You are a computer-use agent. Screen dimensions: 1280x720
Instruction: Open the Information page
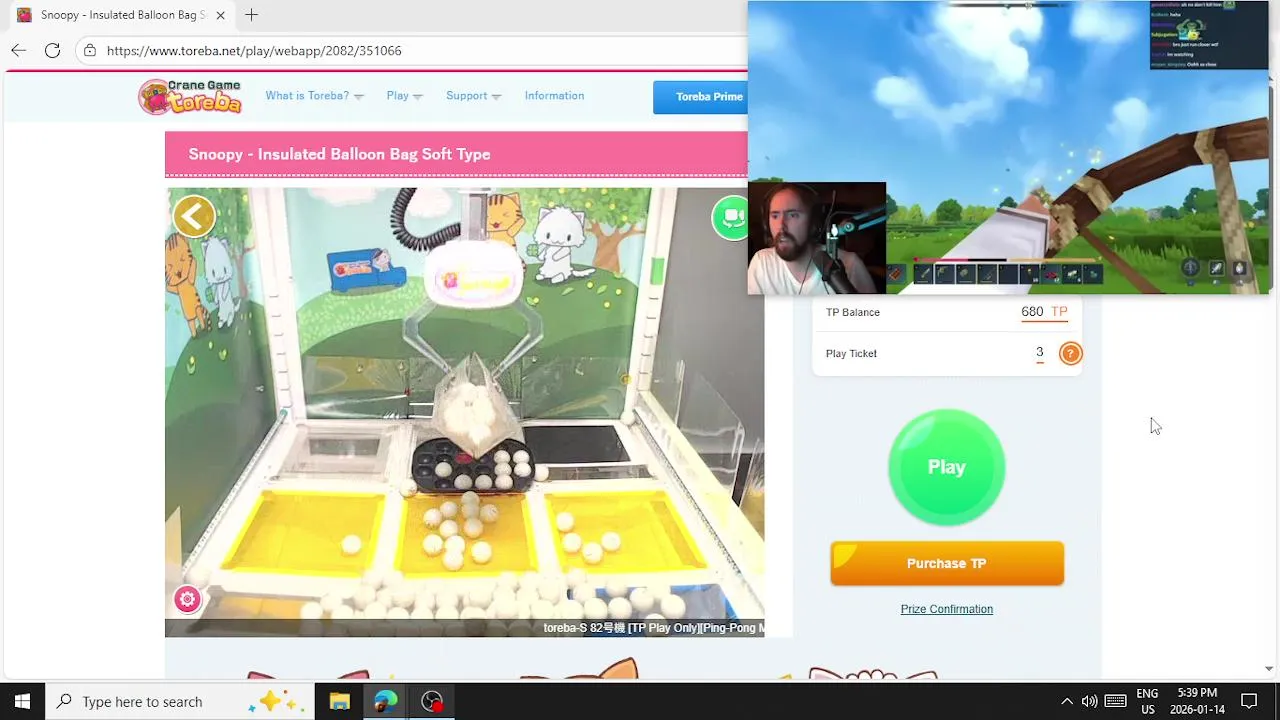[x=554, y=96]
